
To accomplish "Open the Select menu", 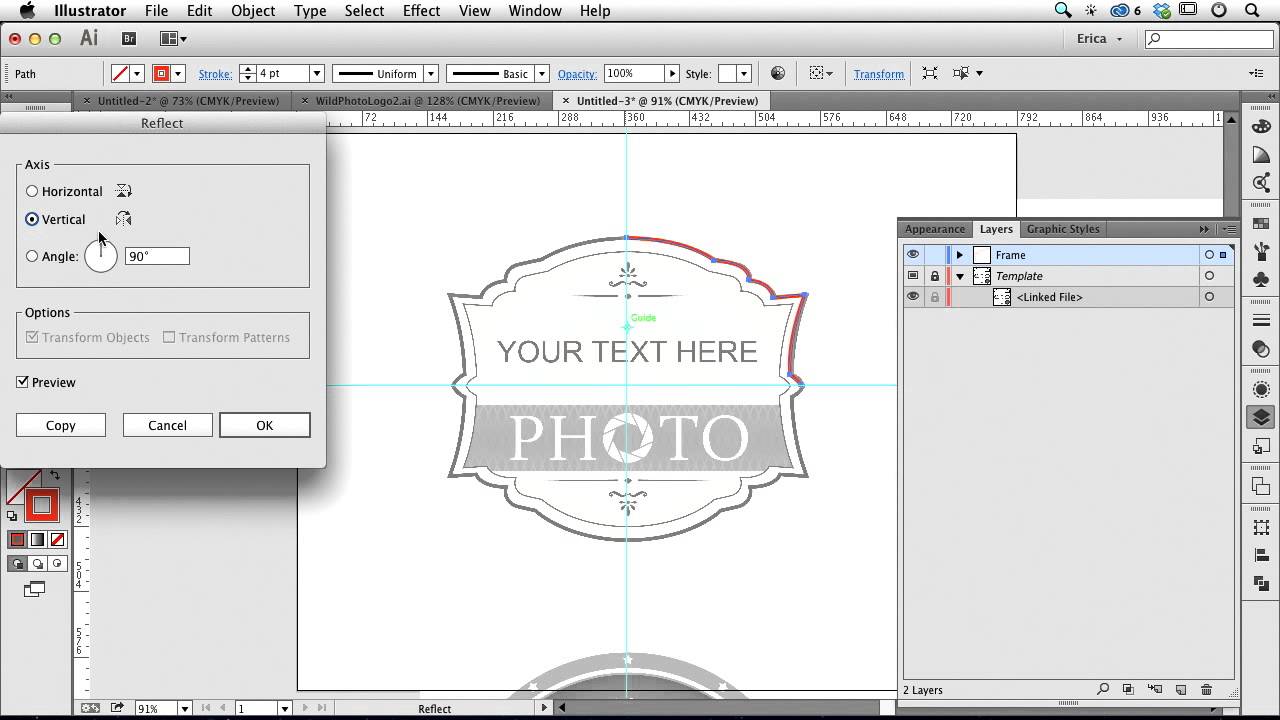I will coord(364,11).
